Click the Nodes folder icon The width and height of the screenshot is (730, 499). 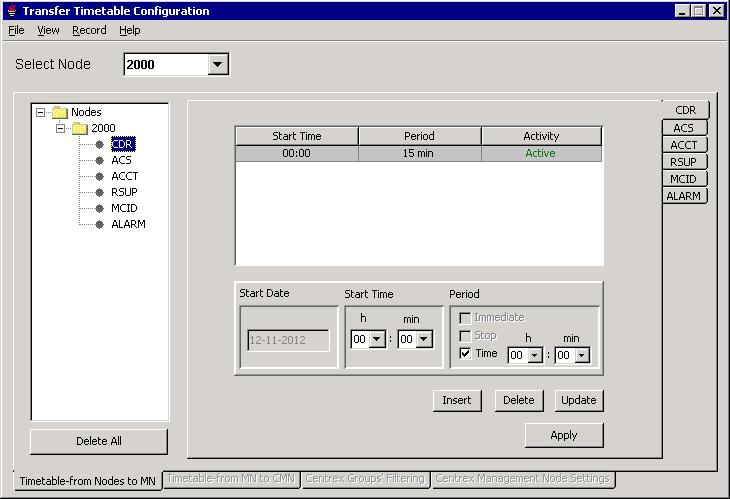pos(60,112)
